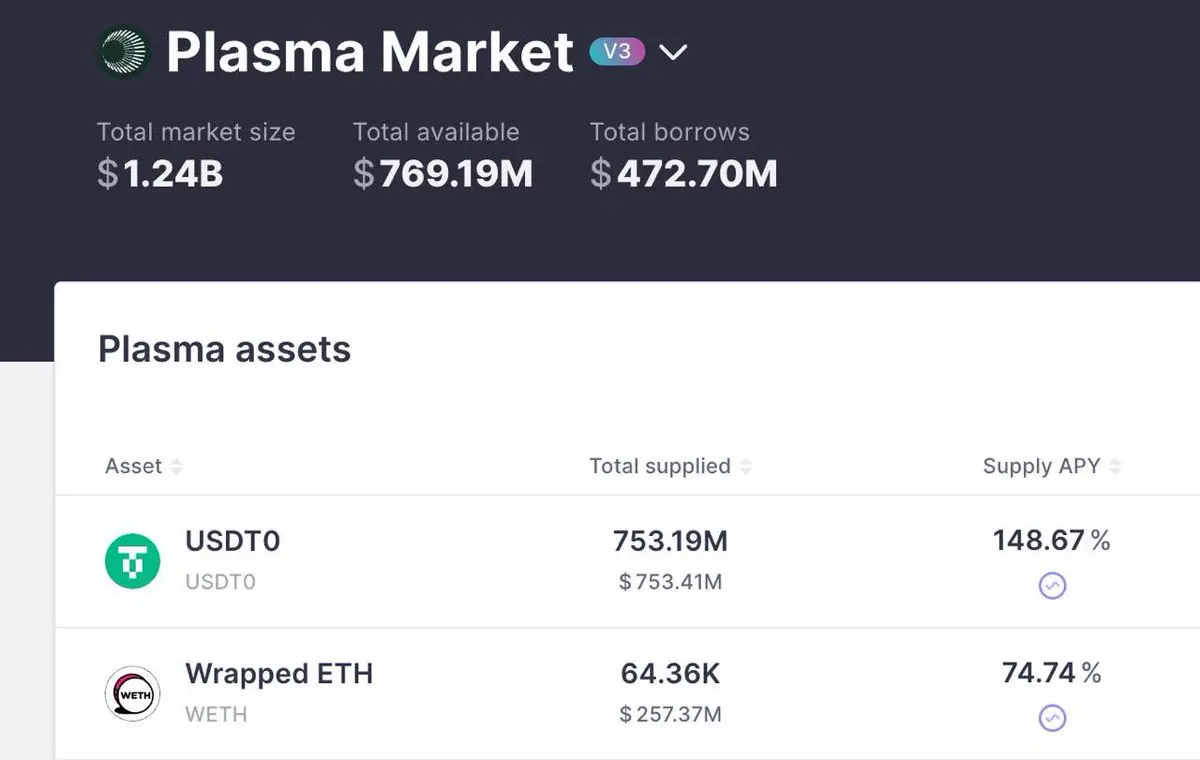This screenshot has height=760, width=1200.
Task: Sort by Total supplied column arrows
Action: (x=745, y=467)
